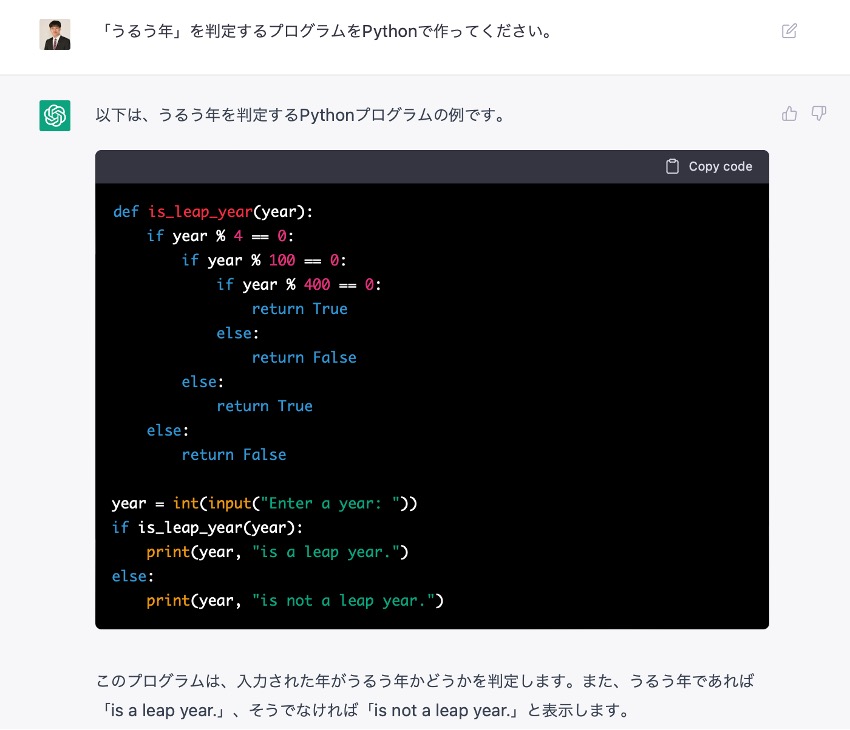Click the 'if year % 4 == 0' line

tap(220, 236)
